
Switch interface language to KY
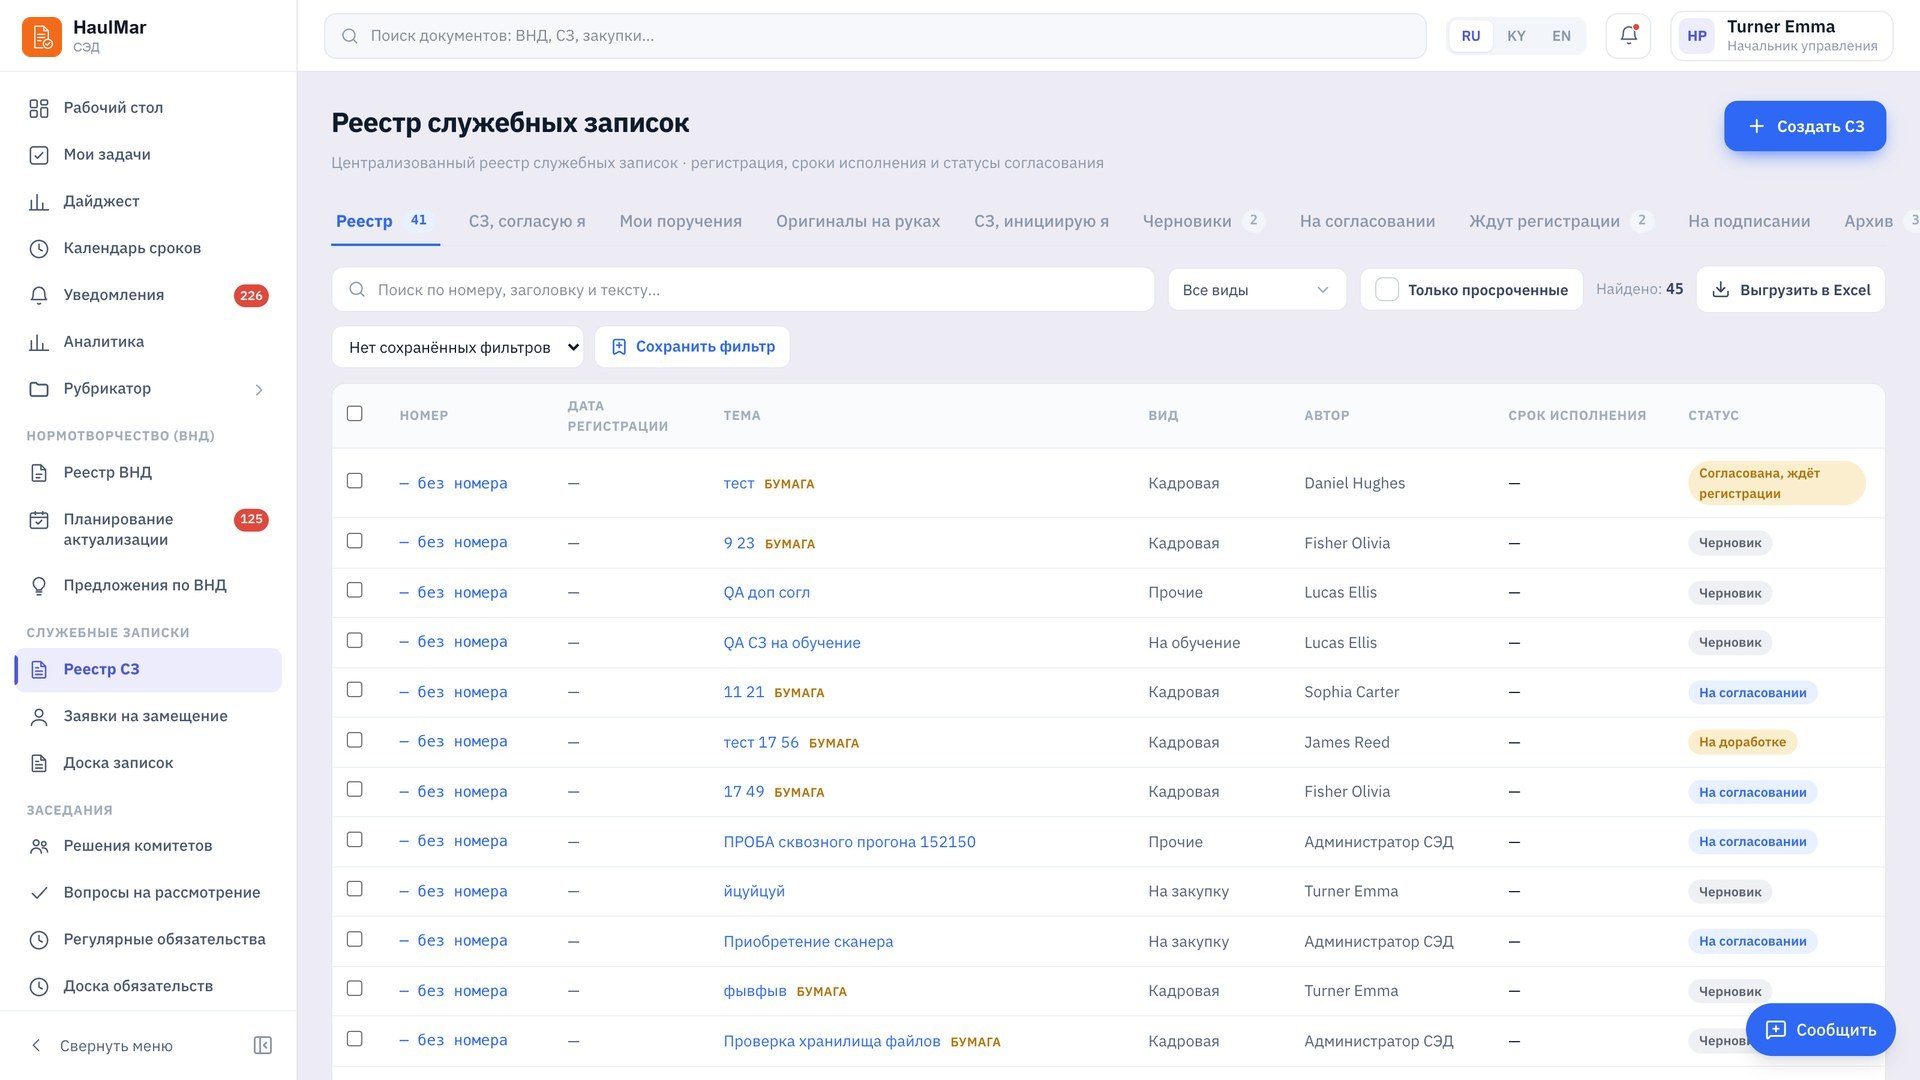tap(1516, 36)
